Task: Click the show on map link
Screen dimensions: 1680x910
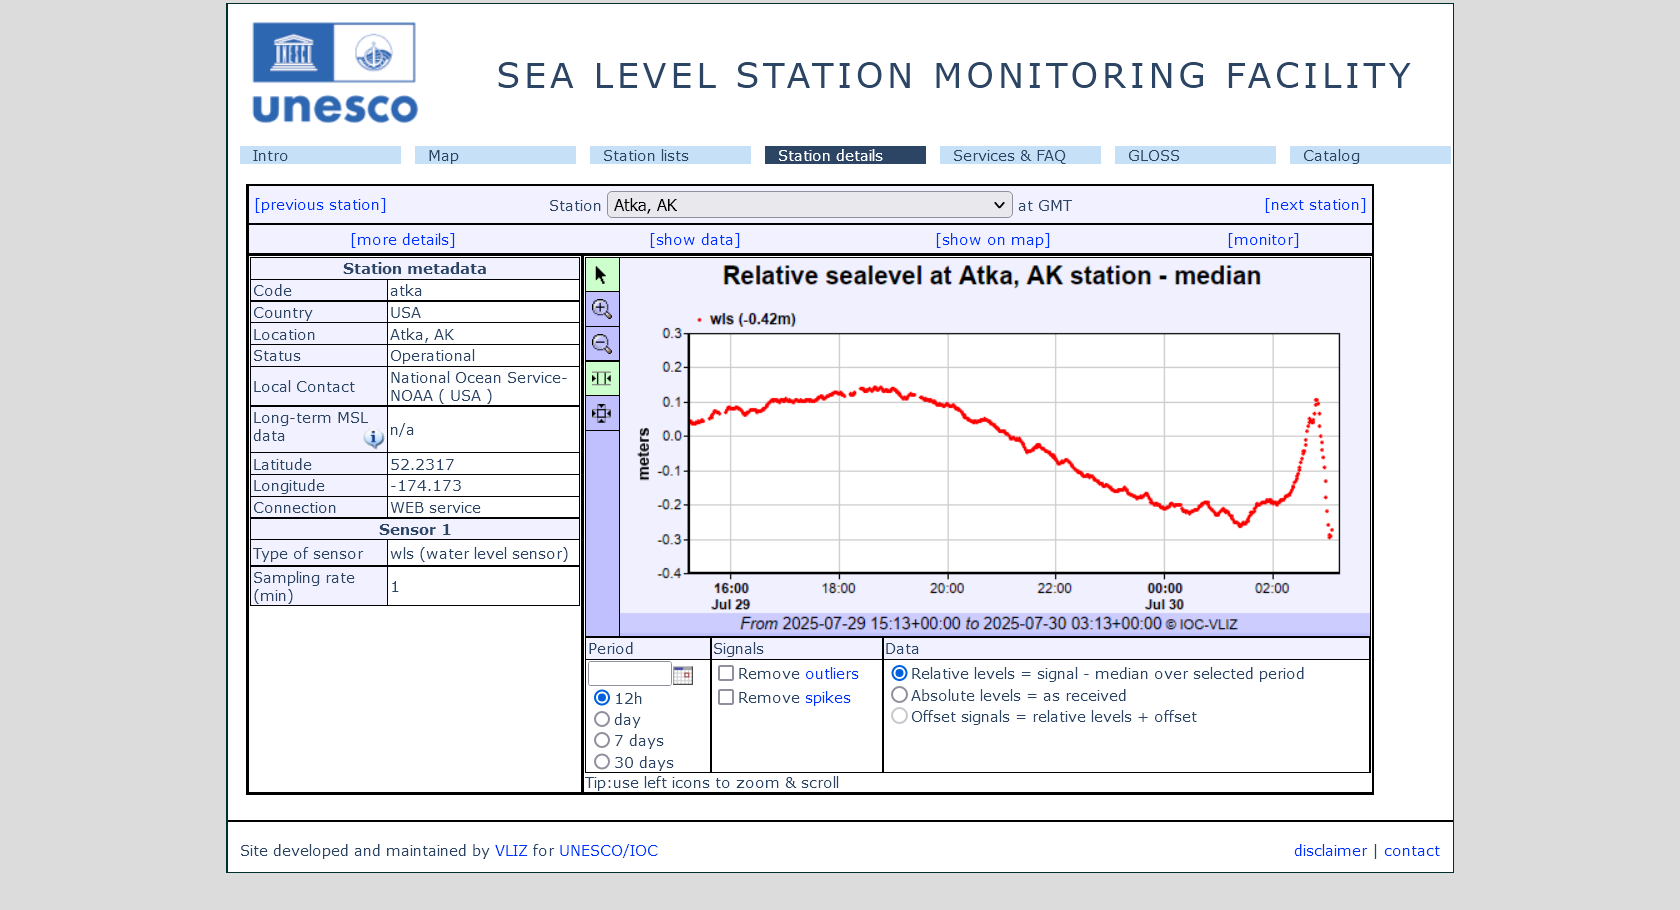Action: 993,240
